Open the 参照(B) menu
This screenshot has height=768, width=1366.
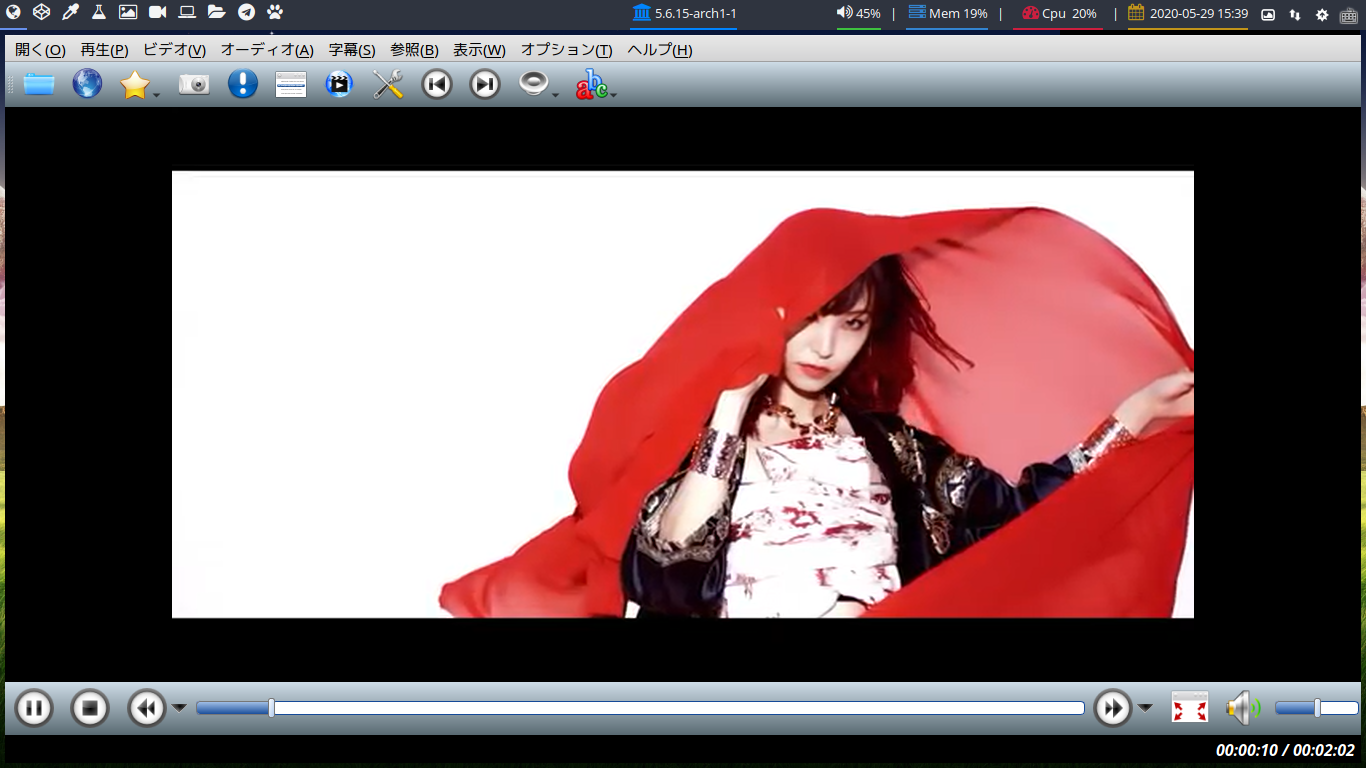point(414,50)
